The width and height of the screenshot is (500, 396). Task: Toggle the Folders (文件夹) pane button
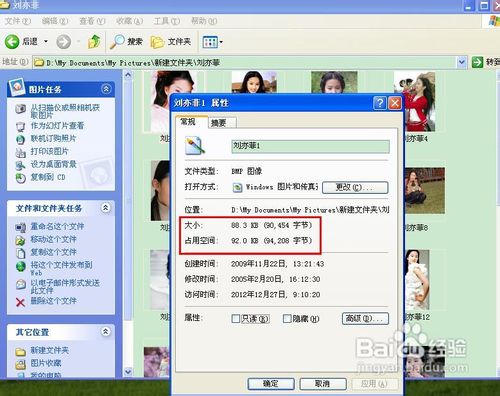click(170, 42)
